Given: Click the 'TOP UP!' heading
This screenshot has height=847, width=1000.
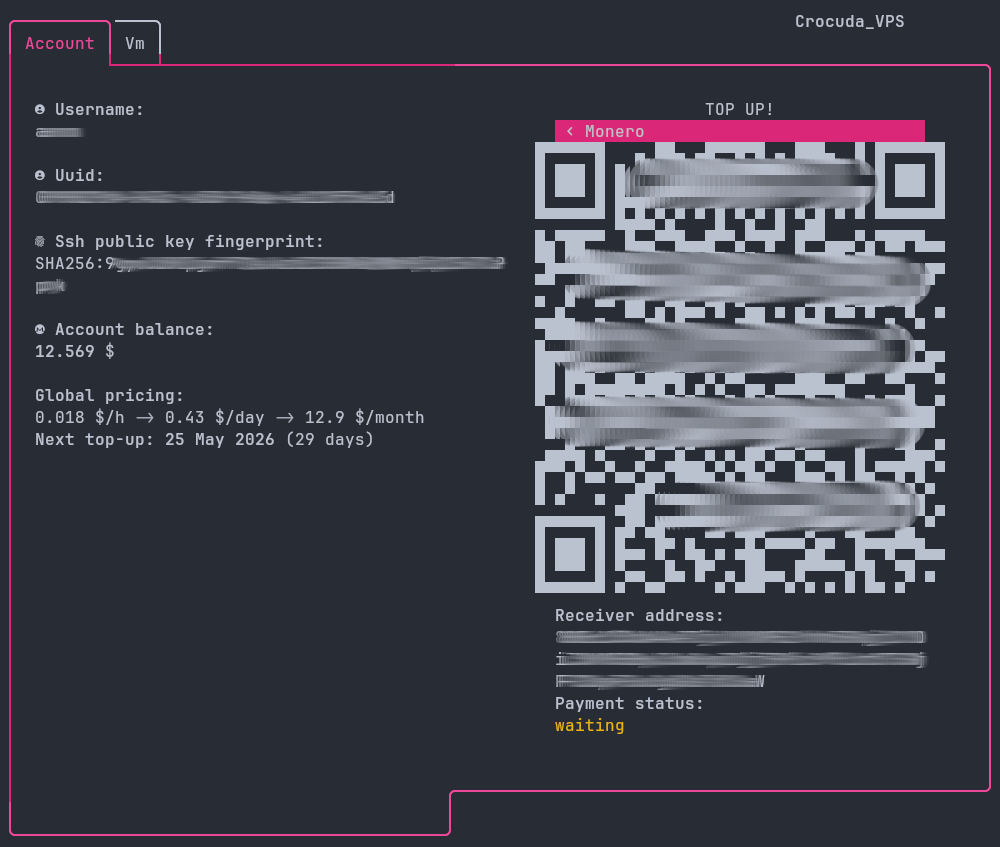Looking at the screenshot, I should coord(739,109).
